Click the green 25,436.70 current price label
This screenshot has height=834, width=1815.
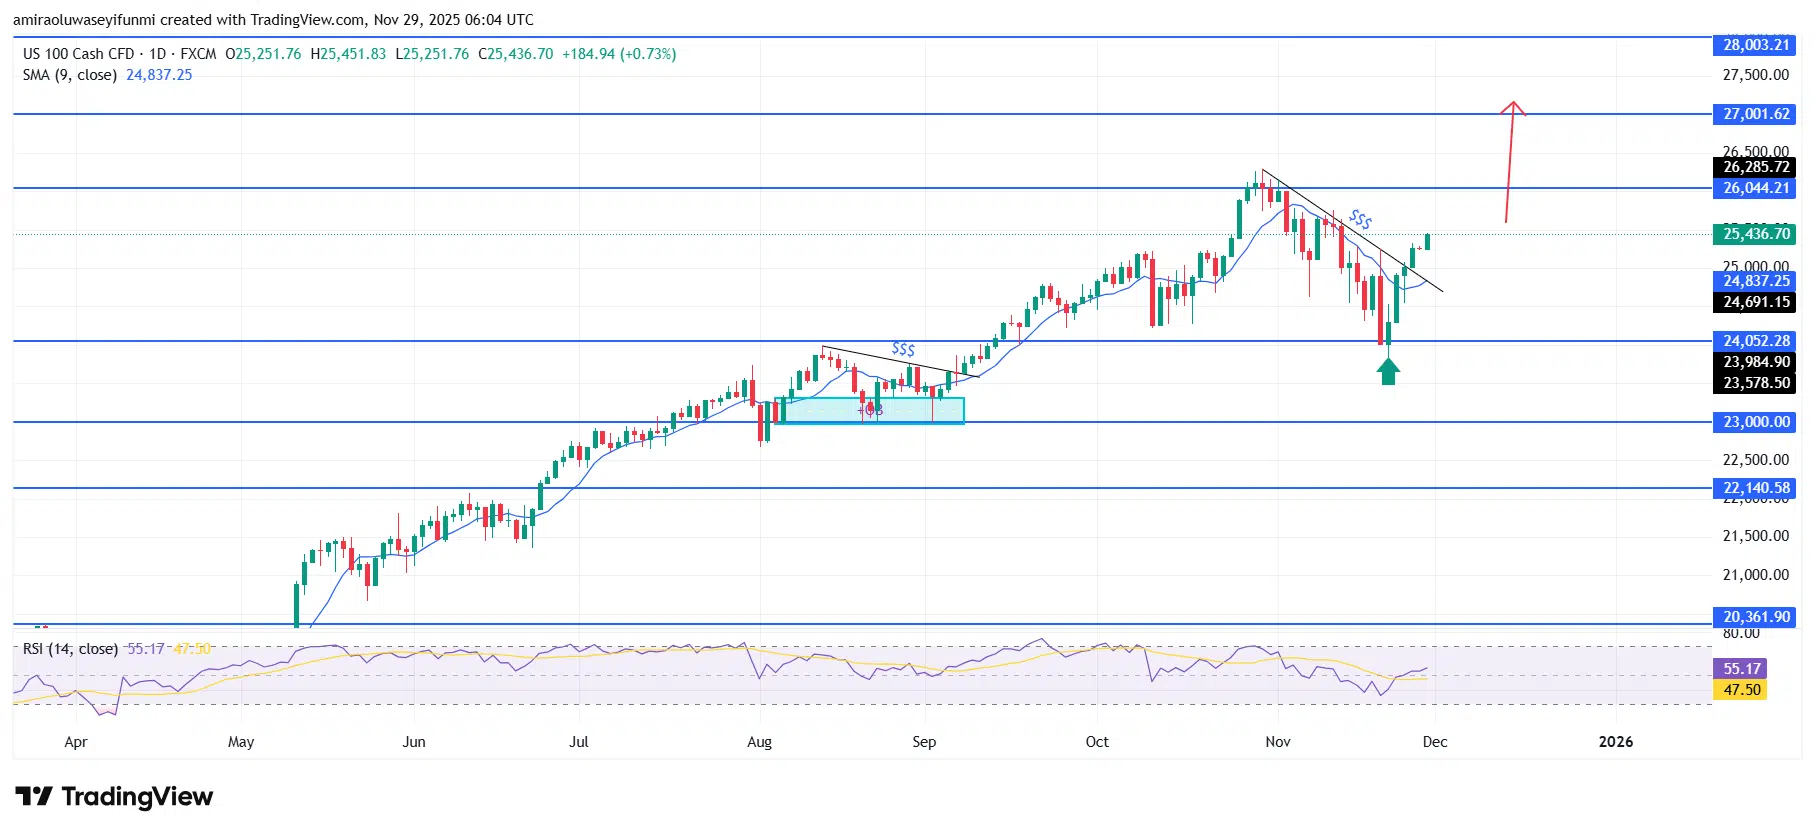(1756, 234)
